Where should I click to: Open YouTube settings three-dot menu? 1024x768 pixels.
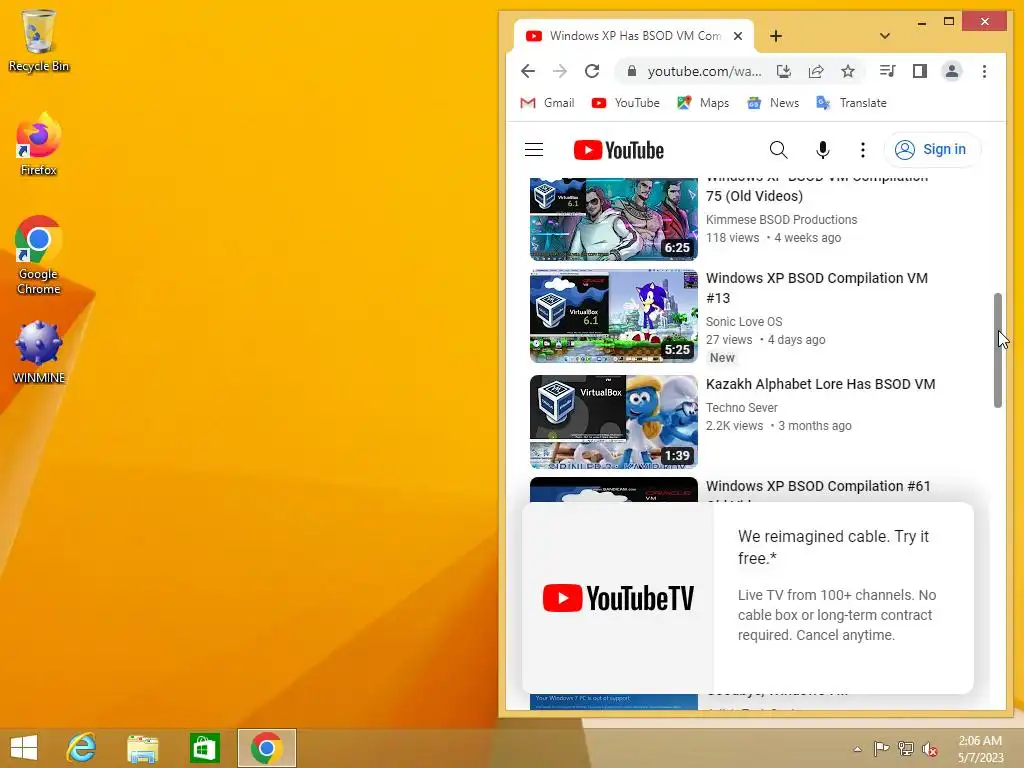(863, 150)
